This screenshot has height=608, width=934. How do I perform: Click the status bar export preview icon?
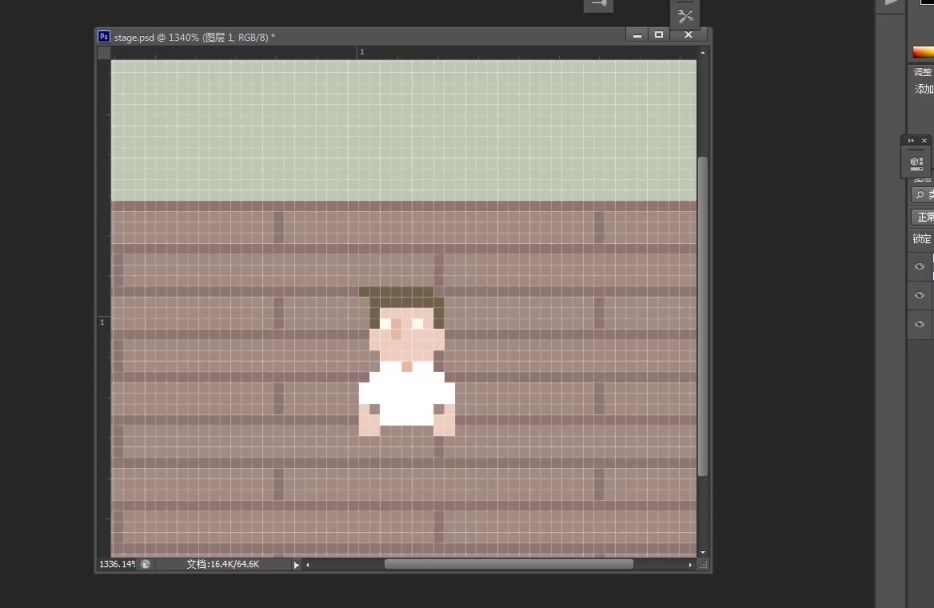coord(146,564)
